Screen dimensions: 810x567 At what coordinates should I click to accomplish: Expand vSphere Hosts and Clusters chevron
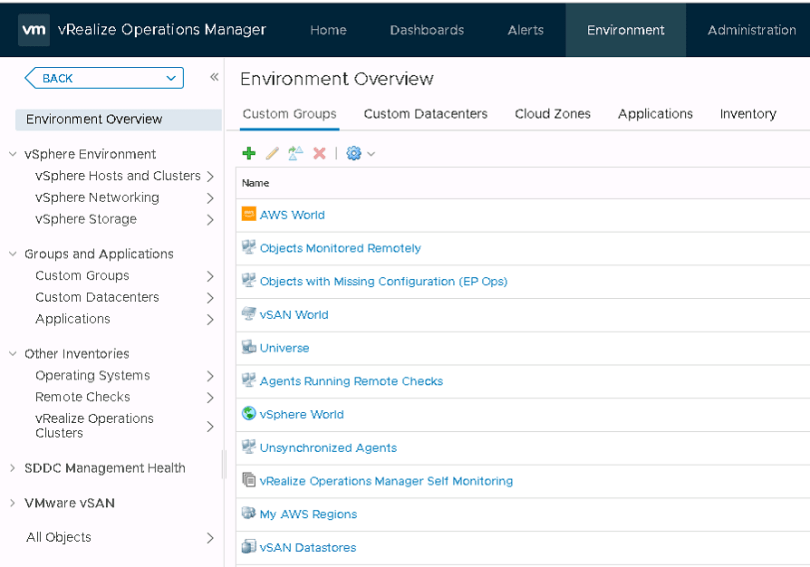click(210, 177)
